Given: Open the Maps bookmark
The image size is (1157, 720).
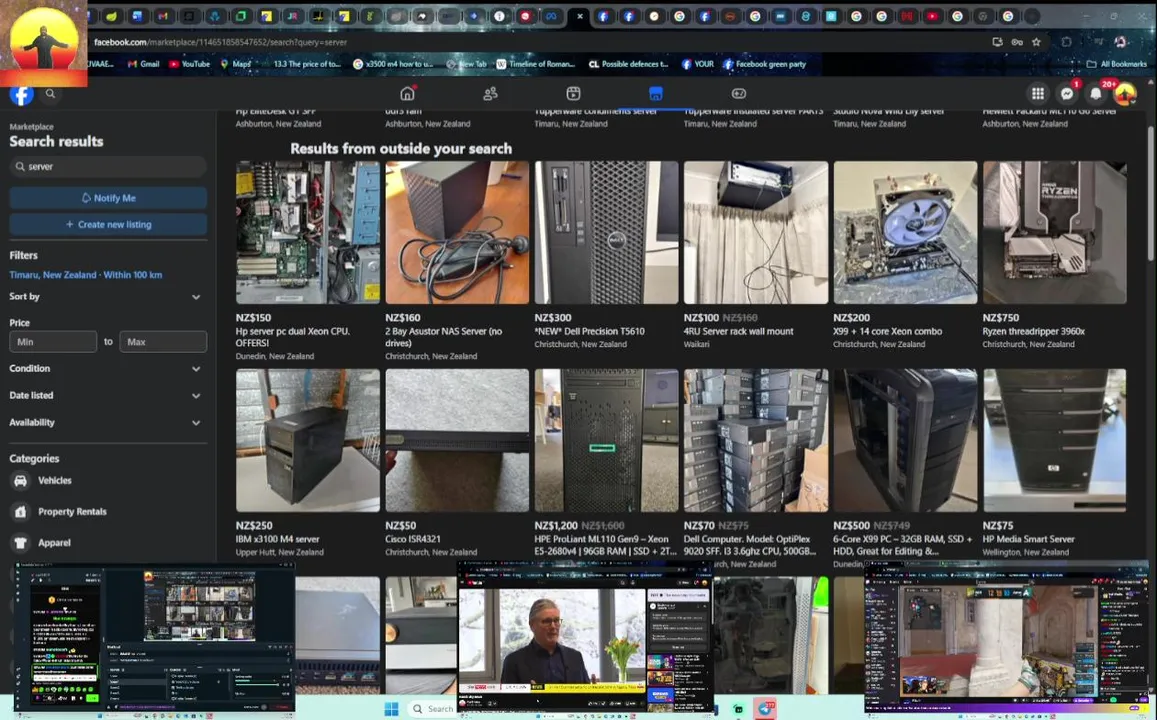Looking at the screenshot, I should (x=235, y=64).
